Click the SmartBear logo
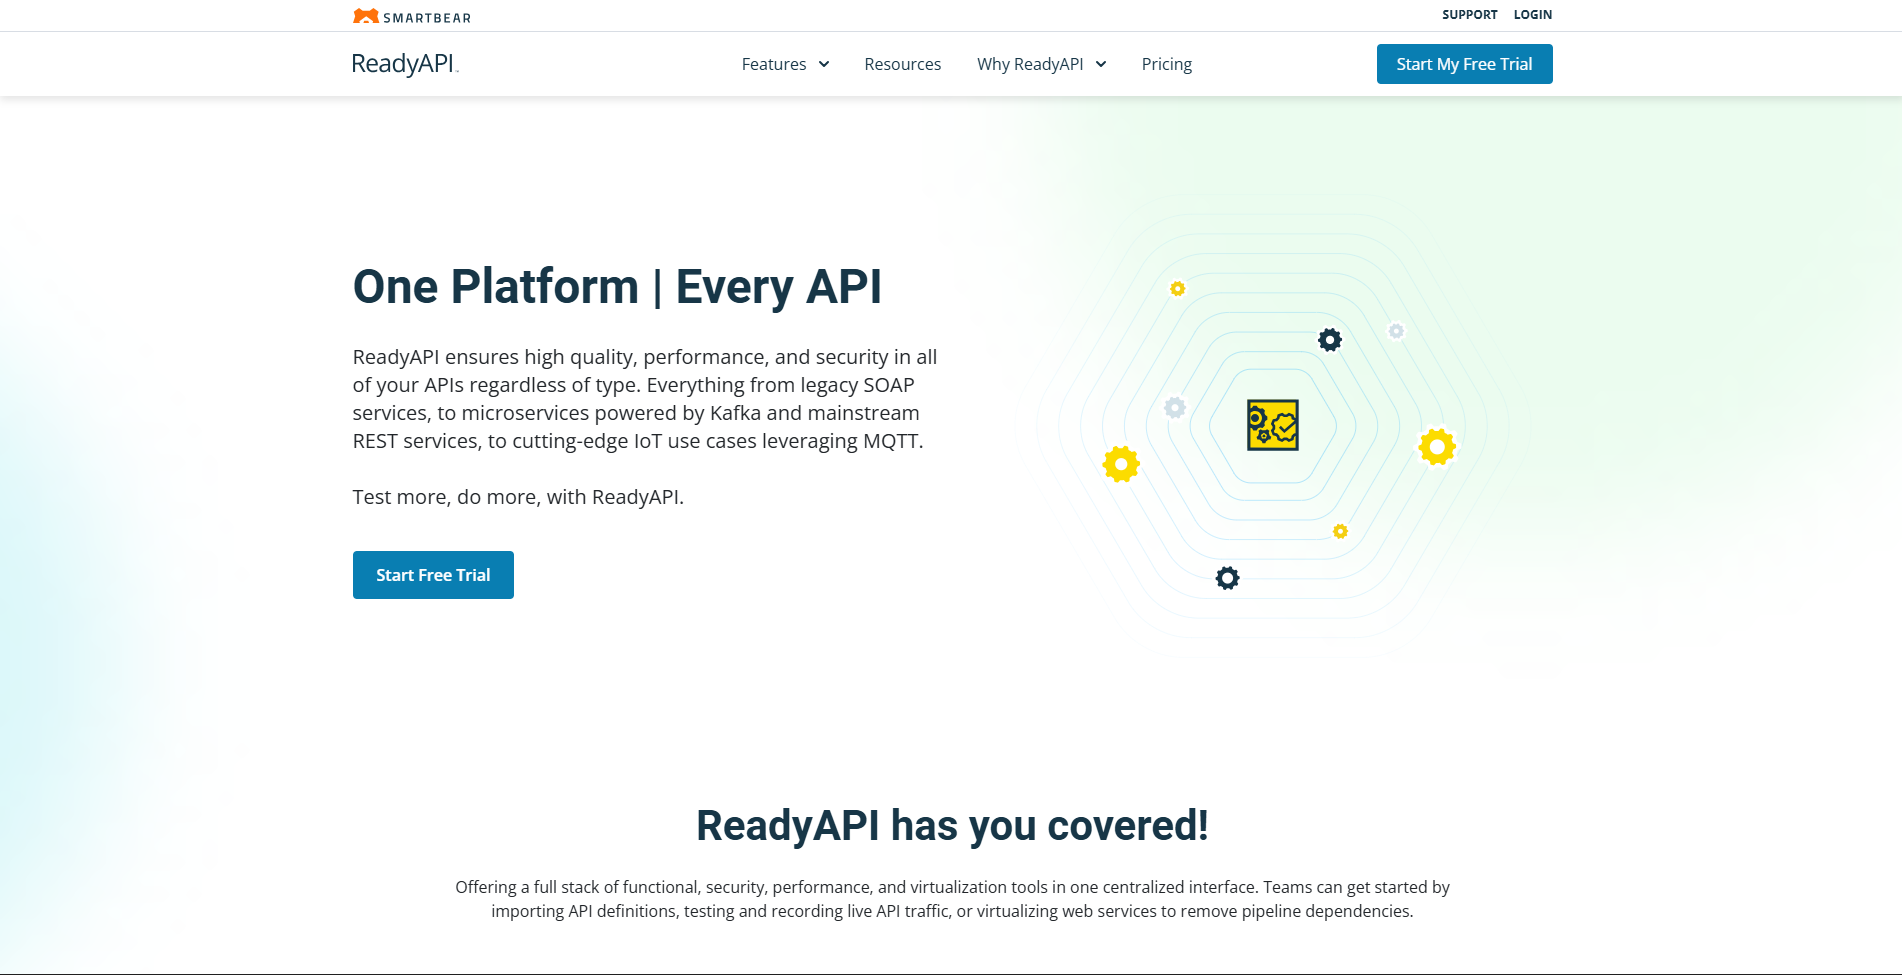 click(411, 16)
